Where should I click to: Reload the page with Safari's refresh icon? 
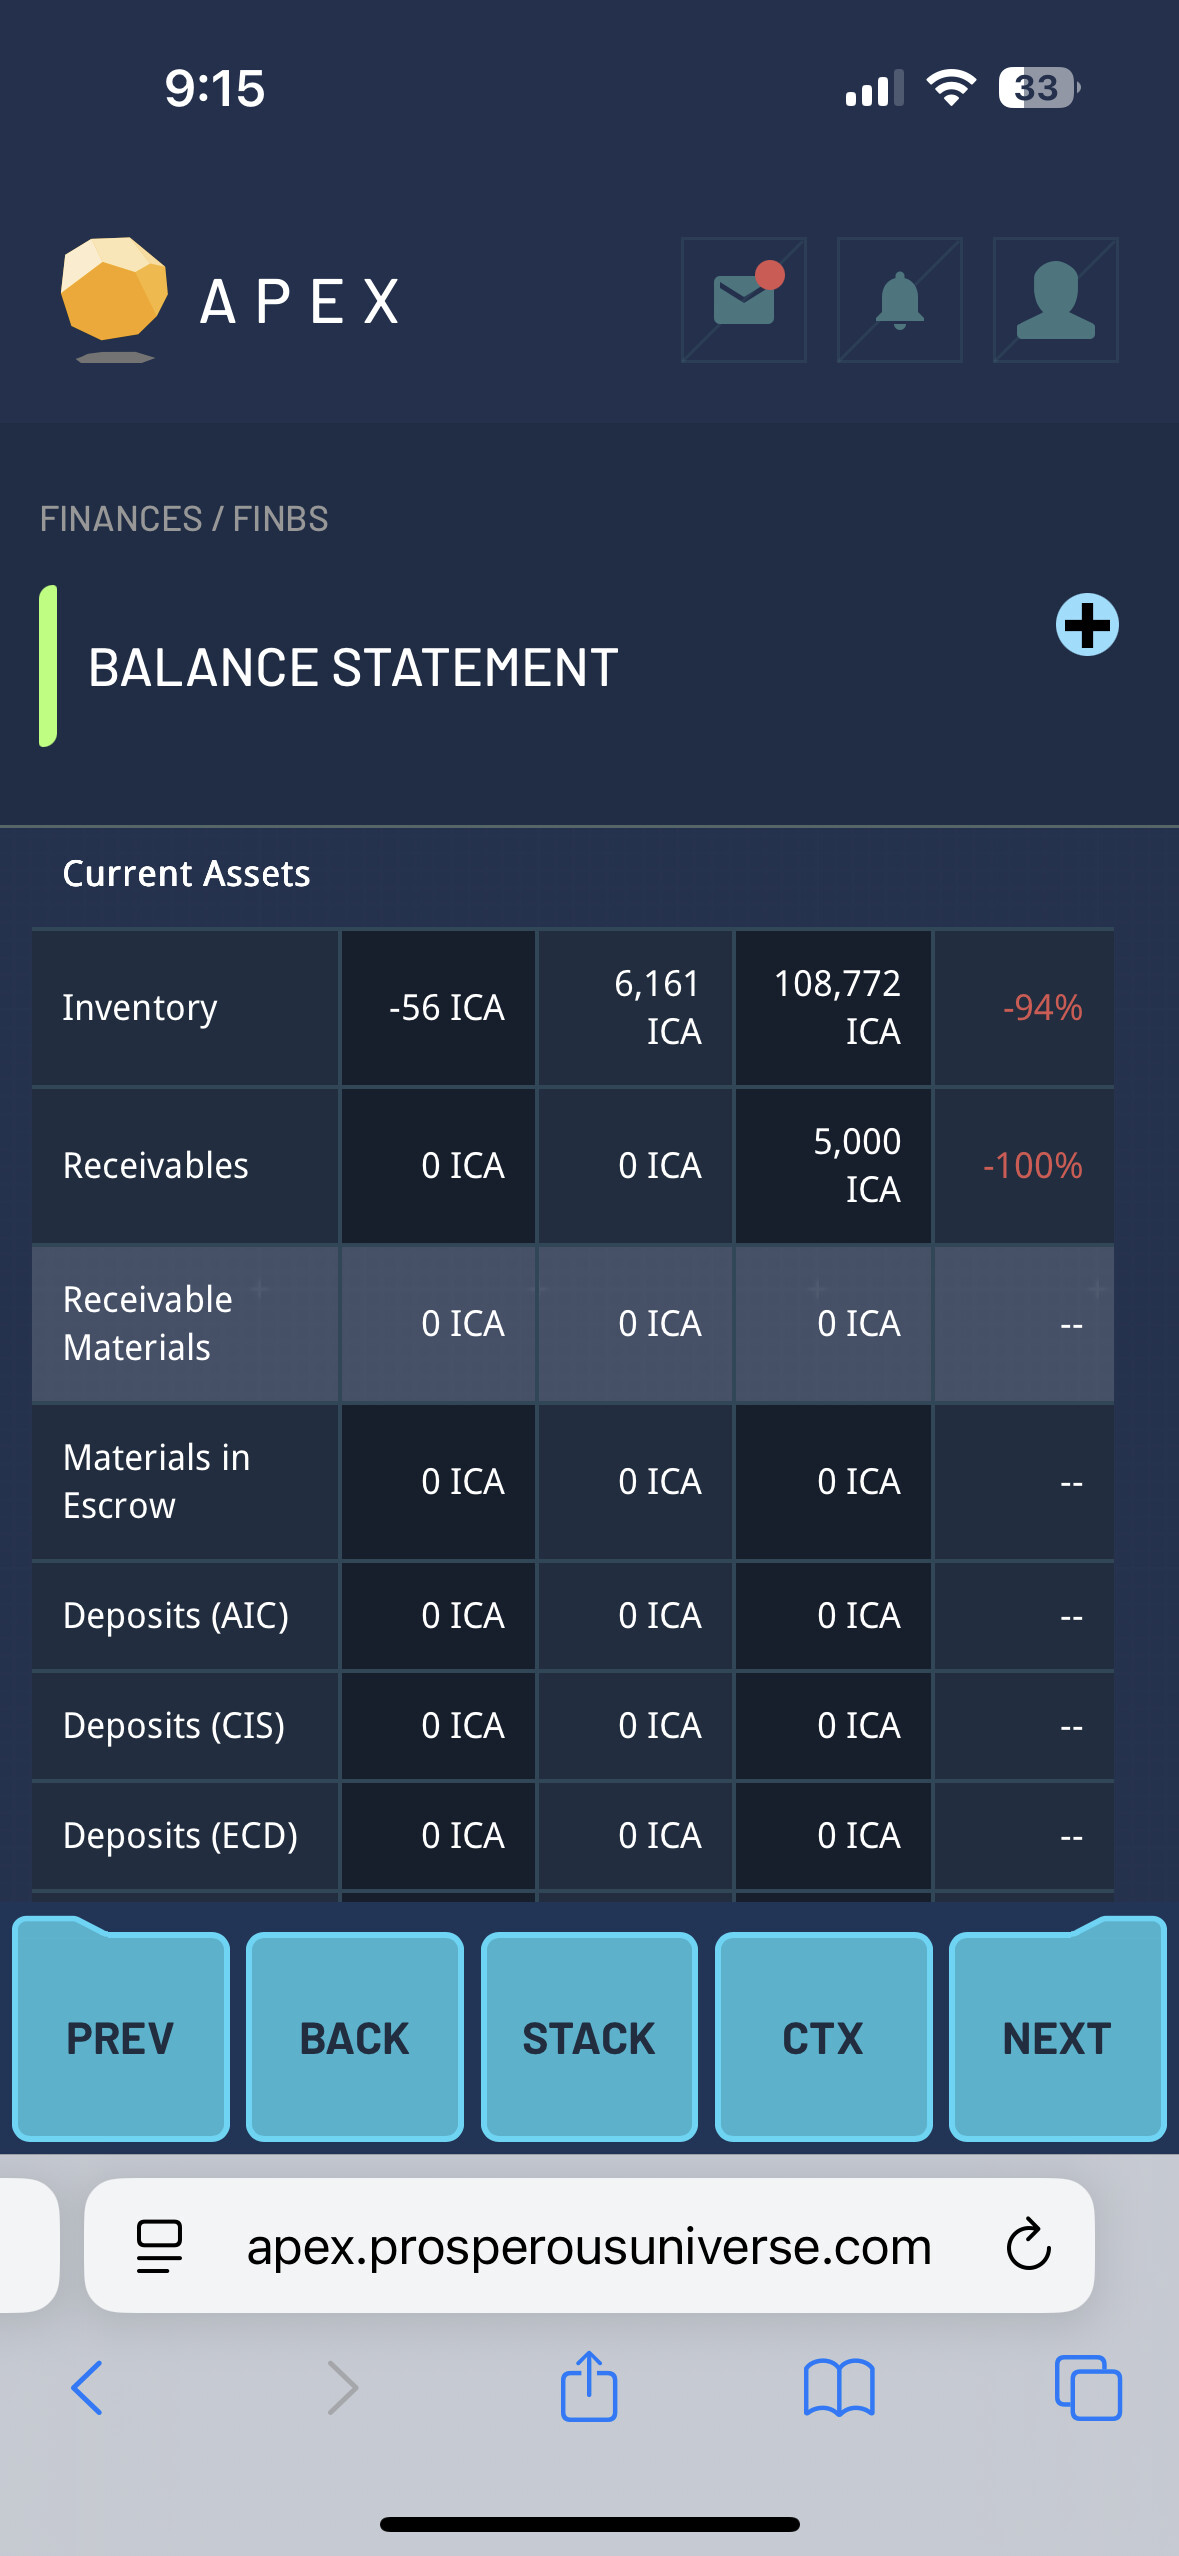click(x=1028, y=2245)
